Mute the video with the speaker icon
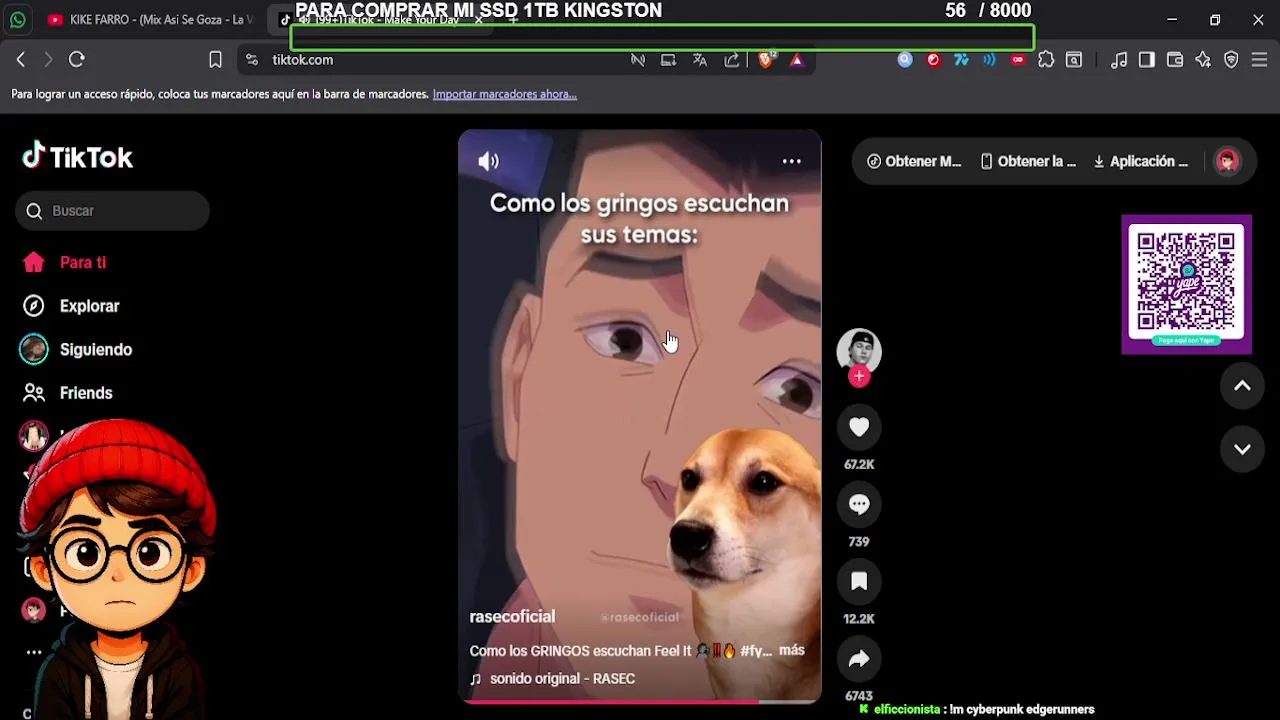Screen dimensions: 1280x720 (x=488, y=161)
